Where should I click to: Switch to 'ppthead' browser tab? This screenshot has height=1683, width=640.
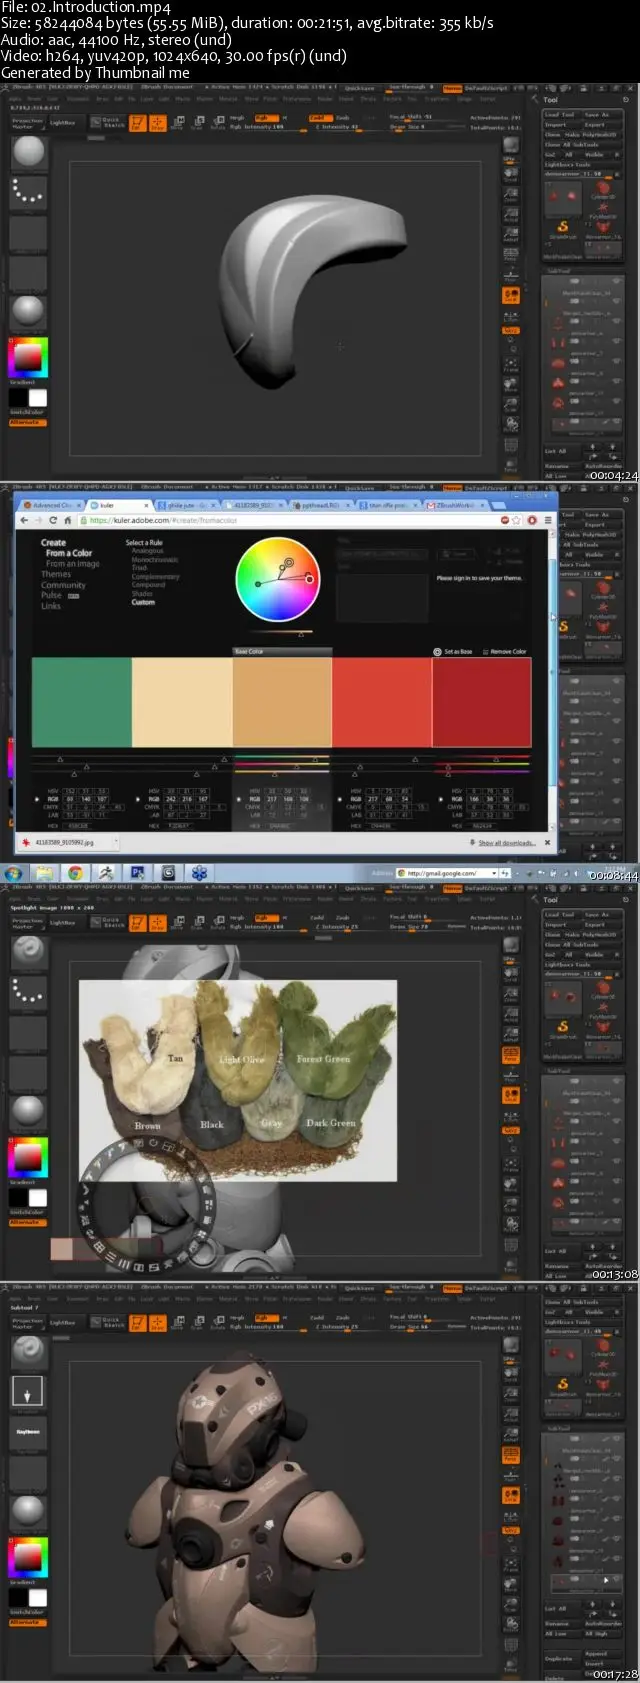[320, 505]
